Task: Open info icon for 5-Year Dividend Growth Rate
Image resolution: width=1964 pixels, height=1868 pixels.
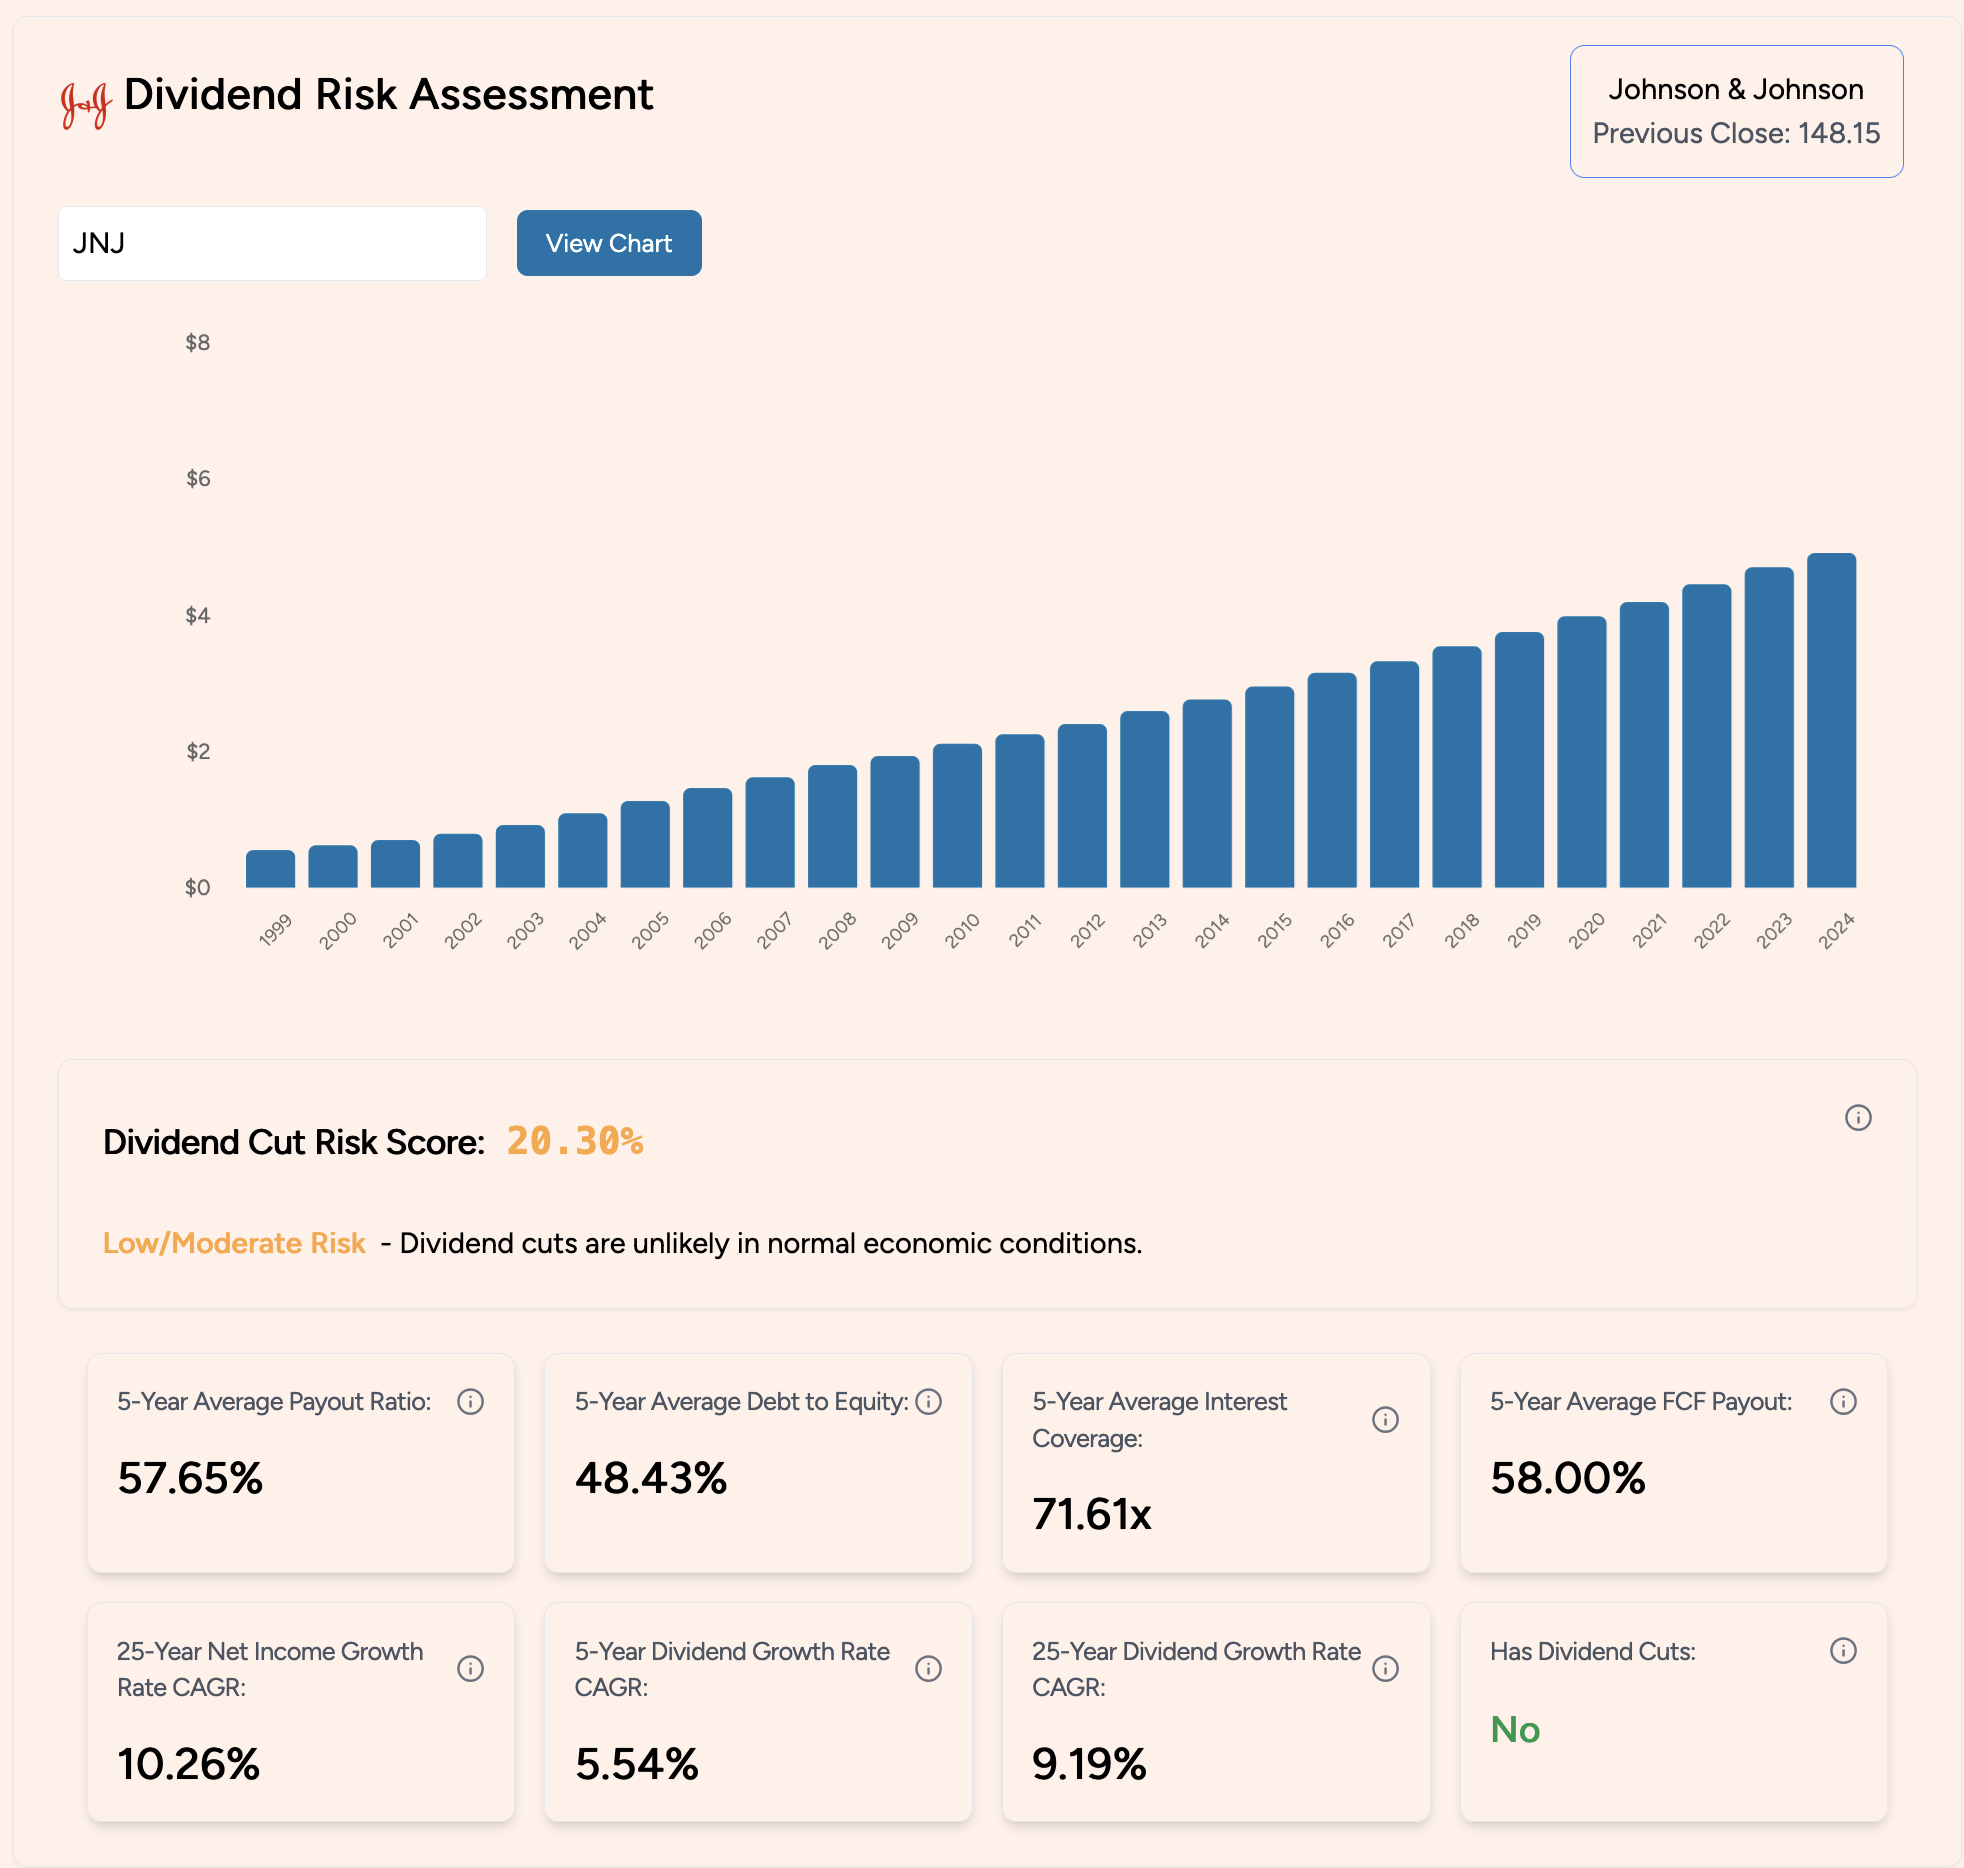Action: click(928, 1668)
